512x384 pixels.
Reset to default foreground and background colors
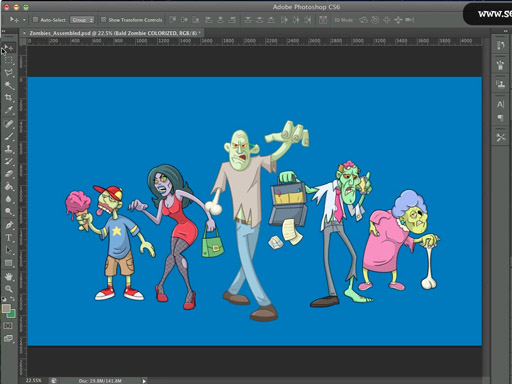coord(4,299)
